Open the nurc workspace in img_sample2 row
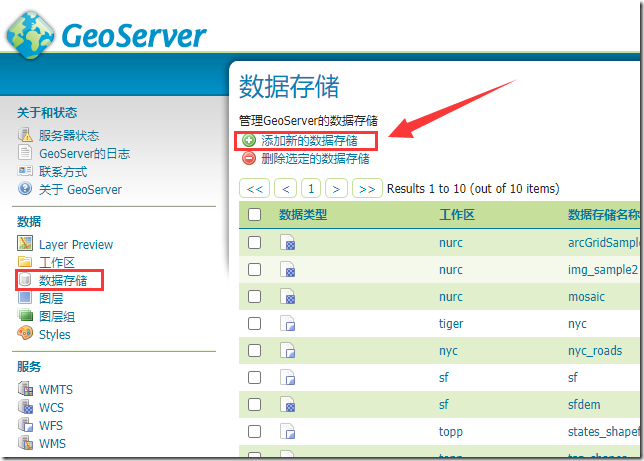The height and width of the screenshot is (461, 644). [x=451, y=270]
